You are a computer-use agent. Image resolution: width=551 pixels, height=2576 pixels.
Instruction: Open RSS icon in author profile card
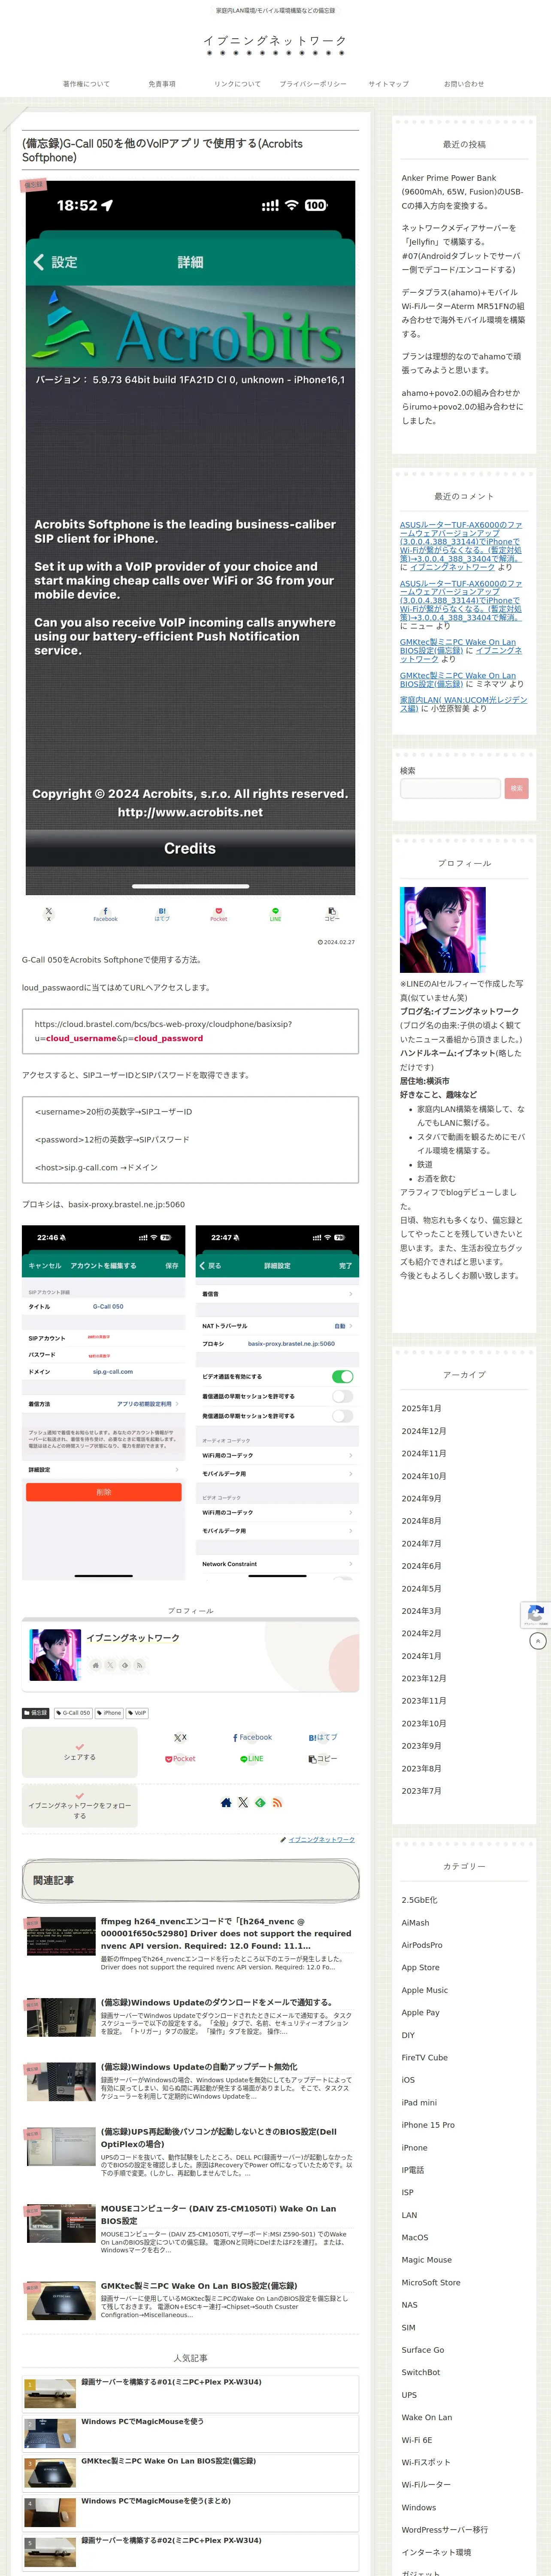(139, 1665)
